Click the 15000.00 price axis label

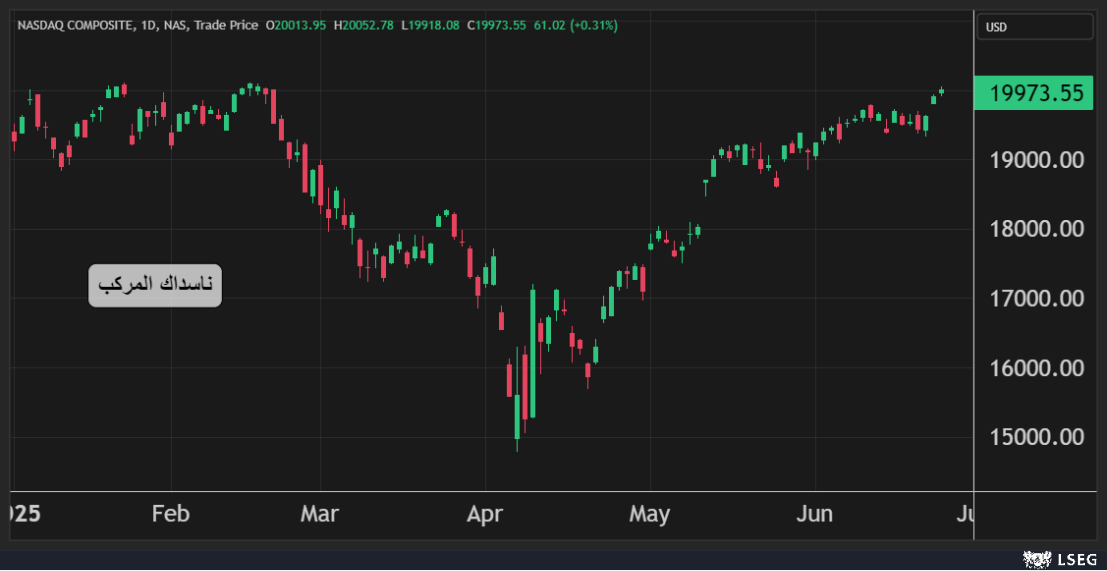click(x=1036, y=437)
